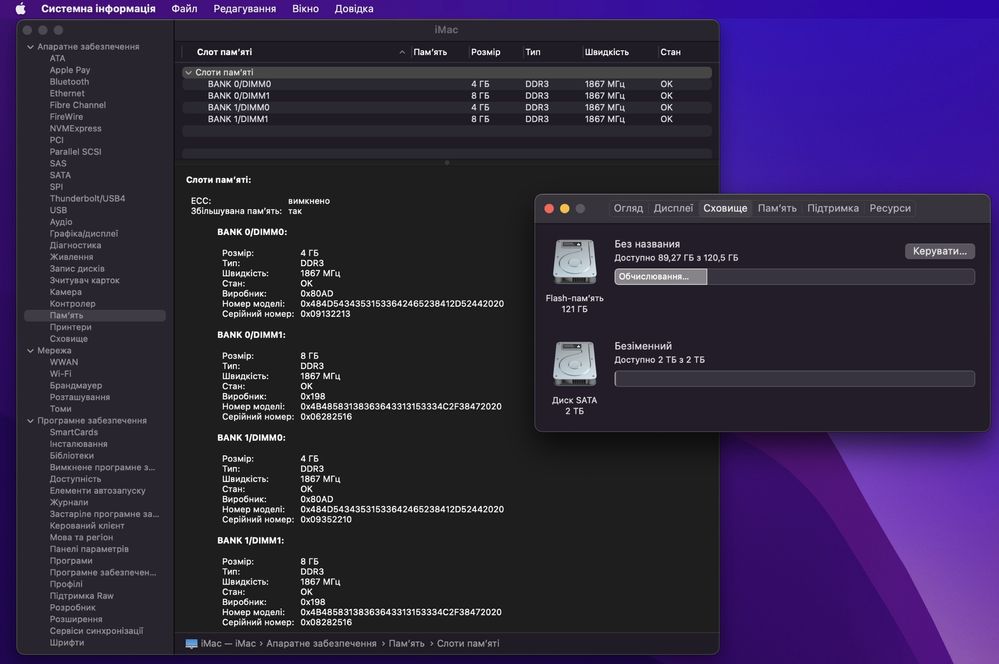Image resolution: width=999 pixels, height=664 pixels.
Task: Select Журнали in the sidebar
Action: point(69,502)
